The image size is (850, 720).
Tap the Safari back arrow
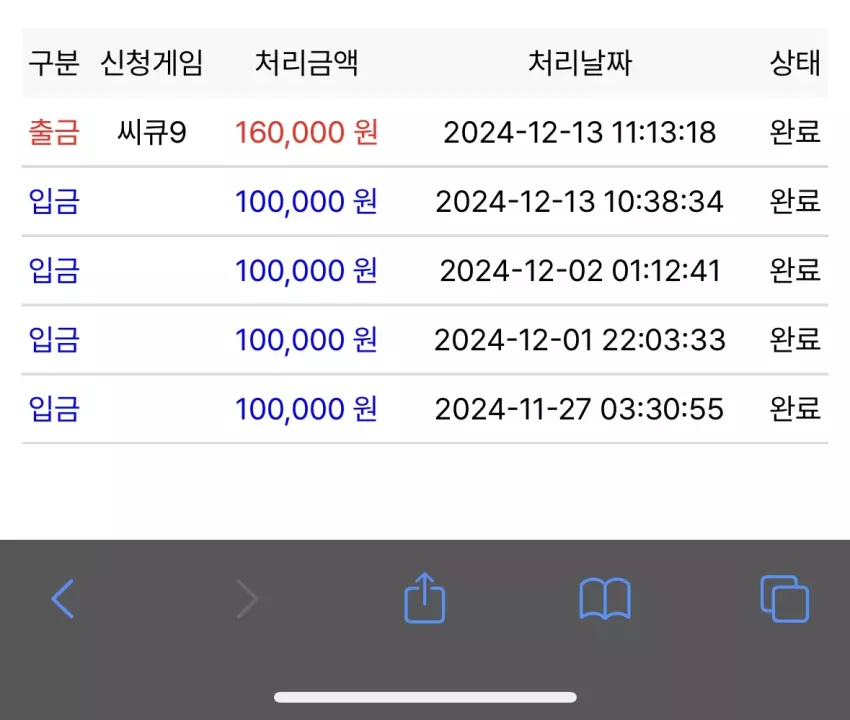[63, 599]
